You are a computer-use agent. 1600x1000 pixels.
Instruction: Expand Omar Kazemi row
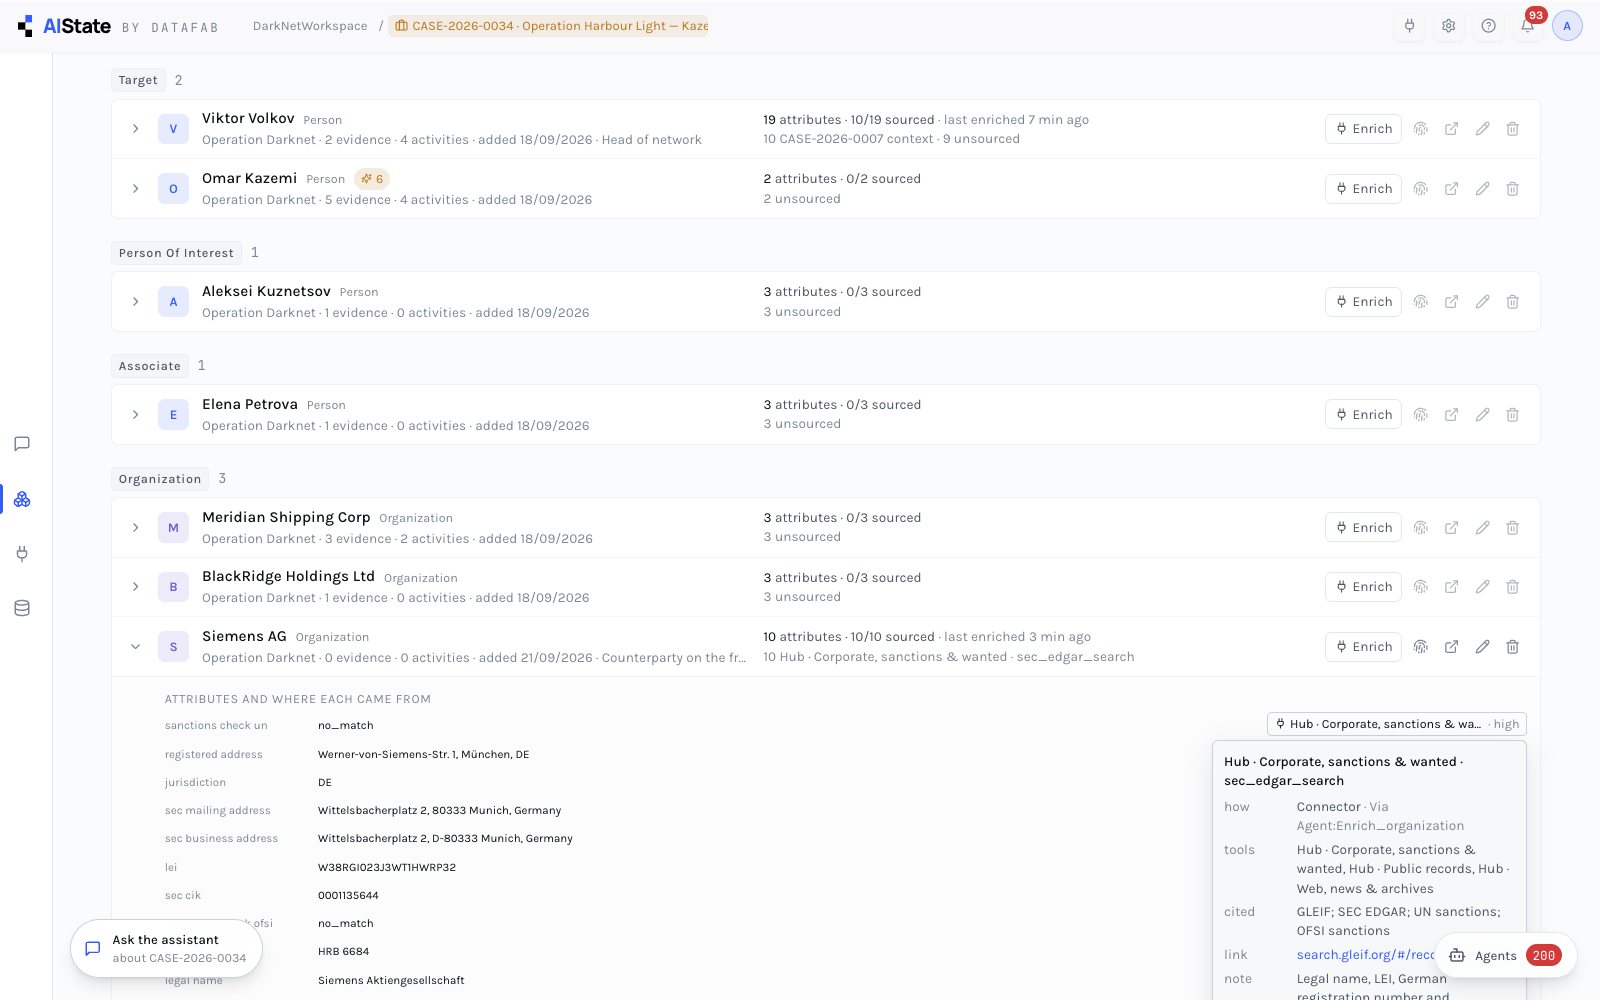coord(135,189)
